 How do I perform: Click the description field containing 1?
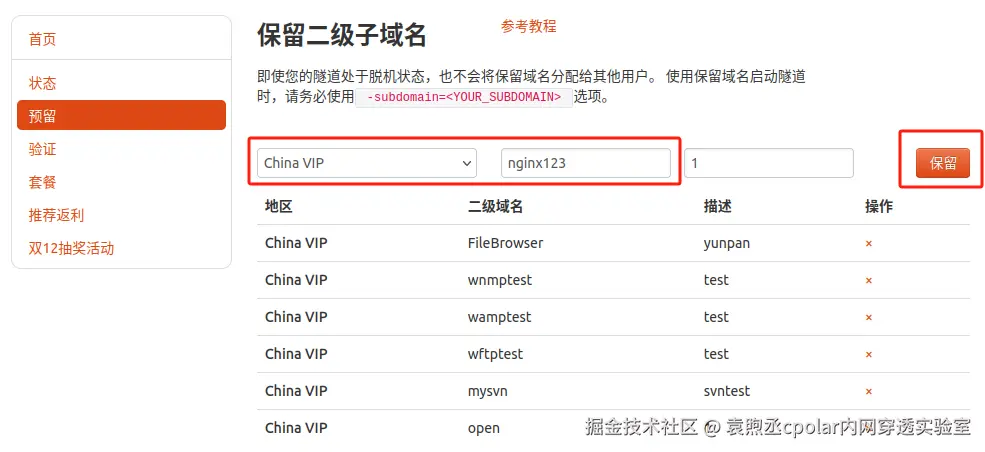click(x=769, y=163)
